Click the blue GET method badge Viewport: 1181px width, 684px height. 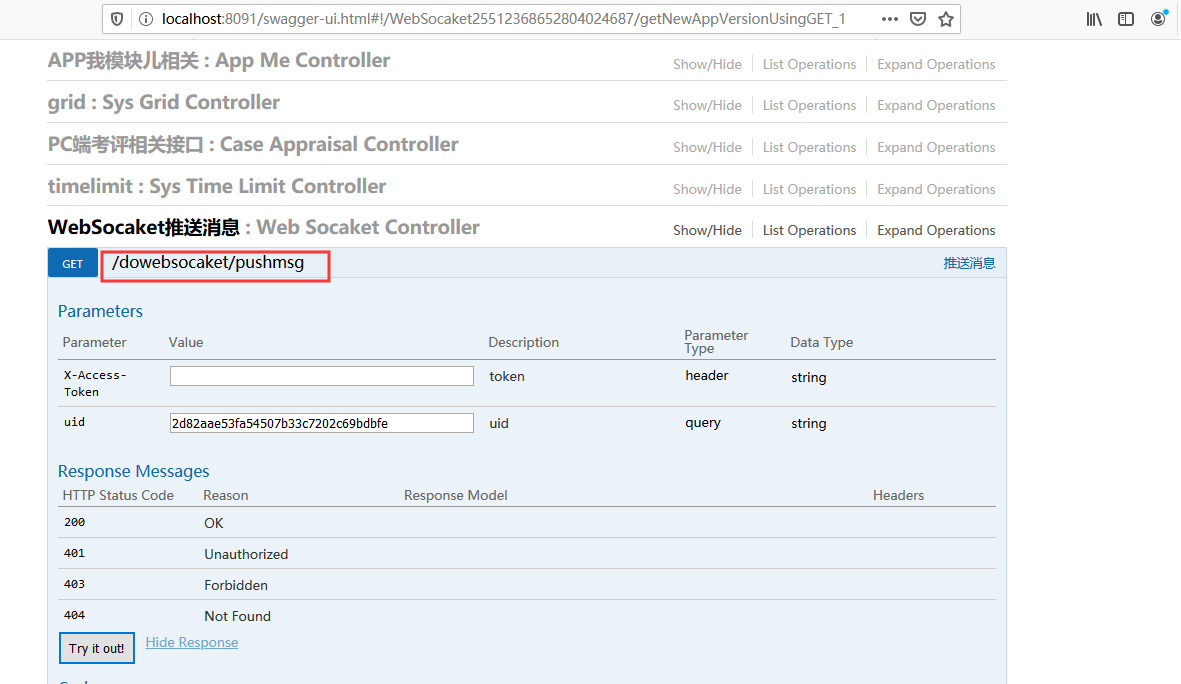[x=72, y=262]
